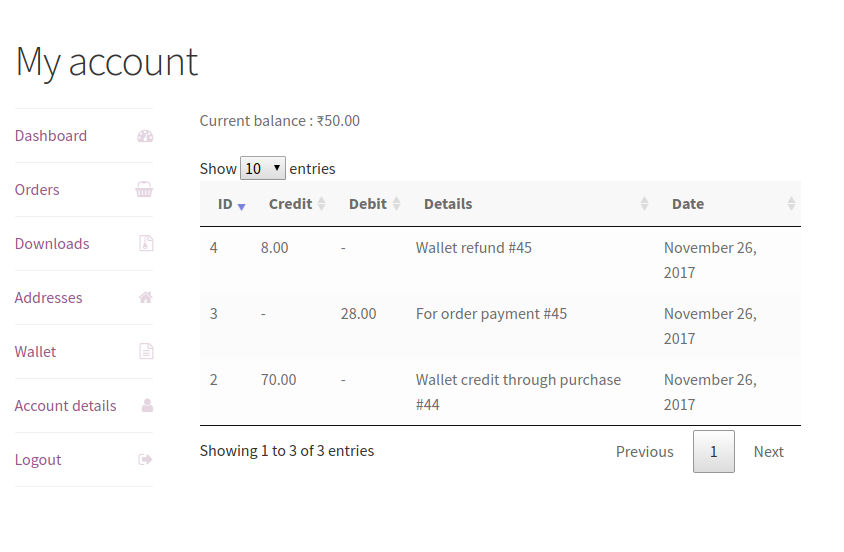The height and width of the screenshot is (552, 844).
Task: Click the Downloads file icon
Action: pyautogui.click(x=146, y=244)
